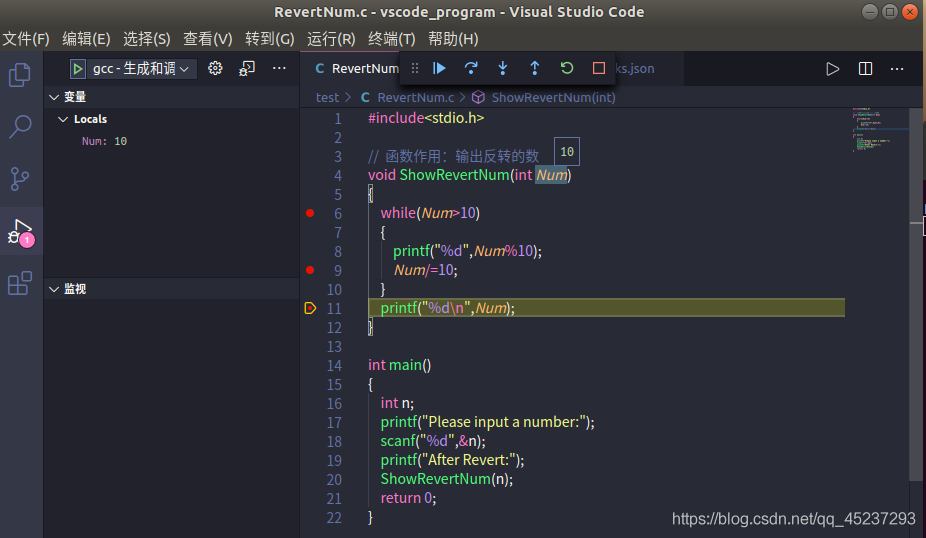Open the 终端(T) menu
This screenshot has width=926, height=538.
[x=392, y=39]
